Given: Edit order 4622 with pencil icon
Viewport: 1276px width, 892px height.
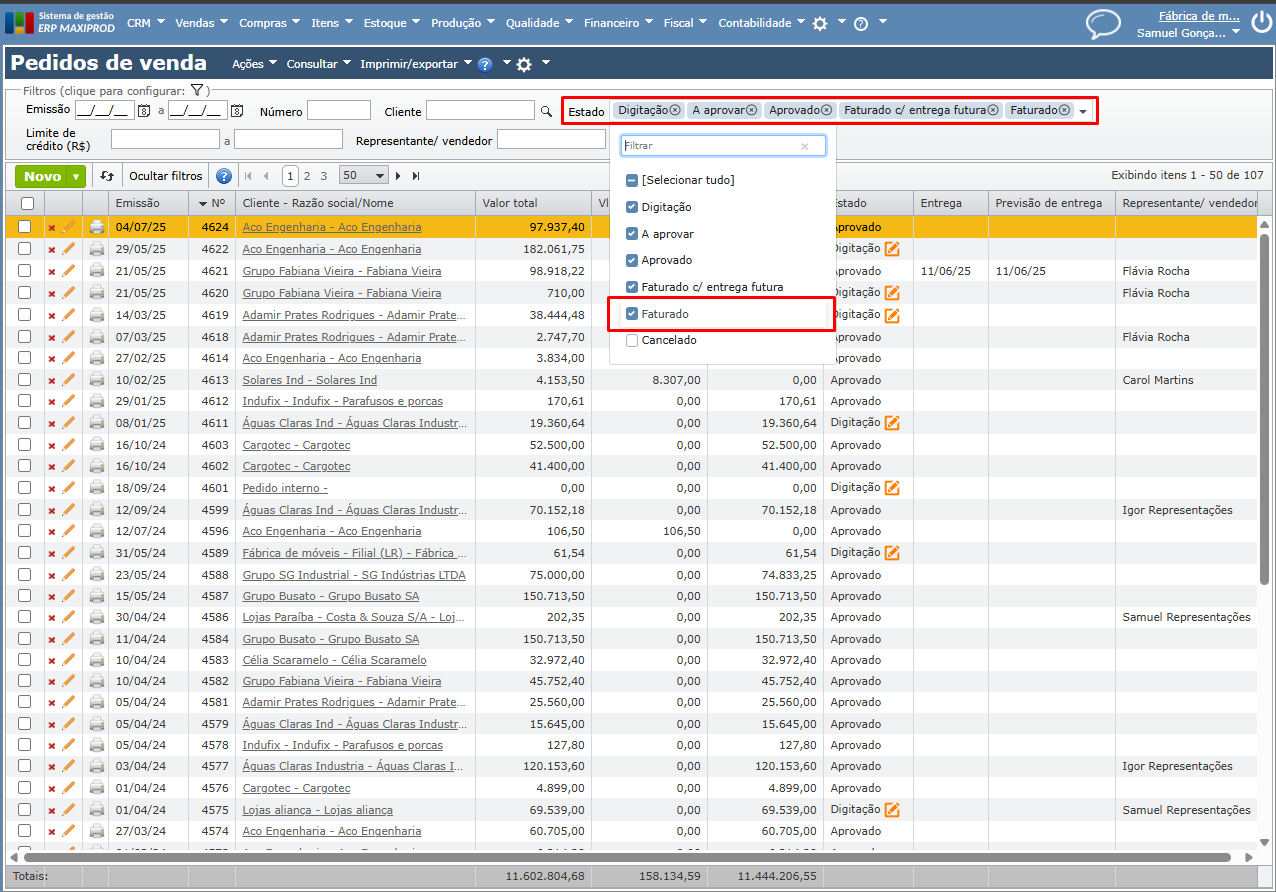Looking at the screenshot, I should coord(69,249).
